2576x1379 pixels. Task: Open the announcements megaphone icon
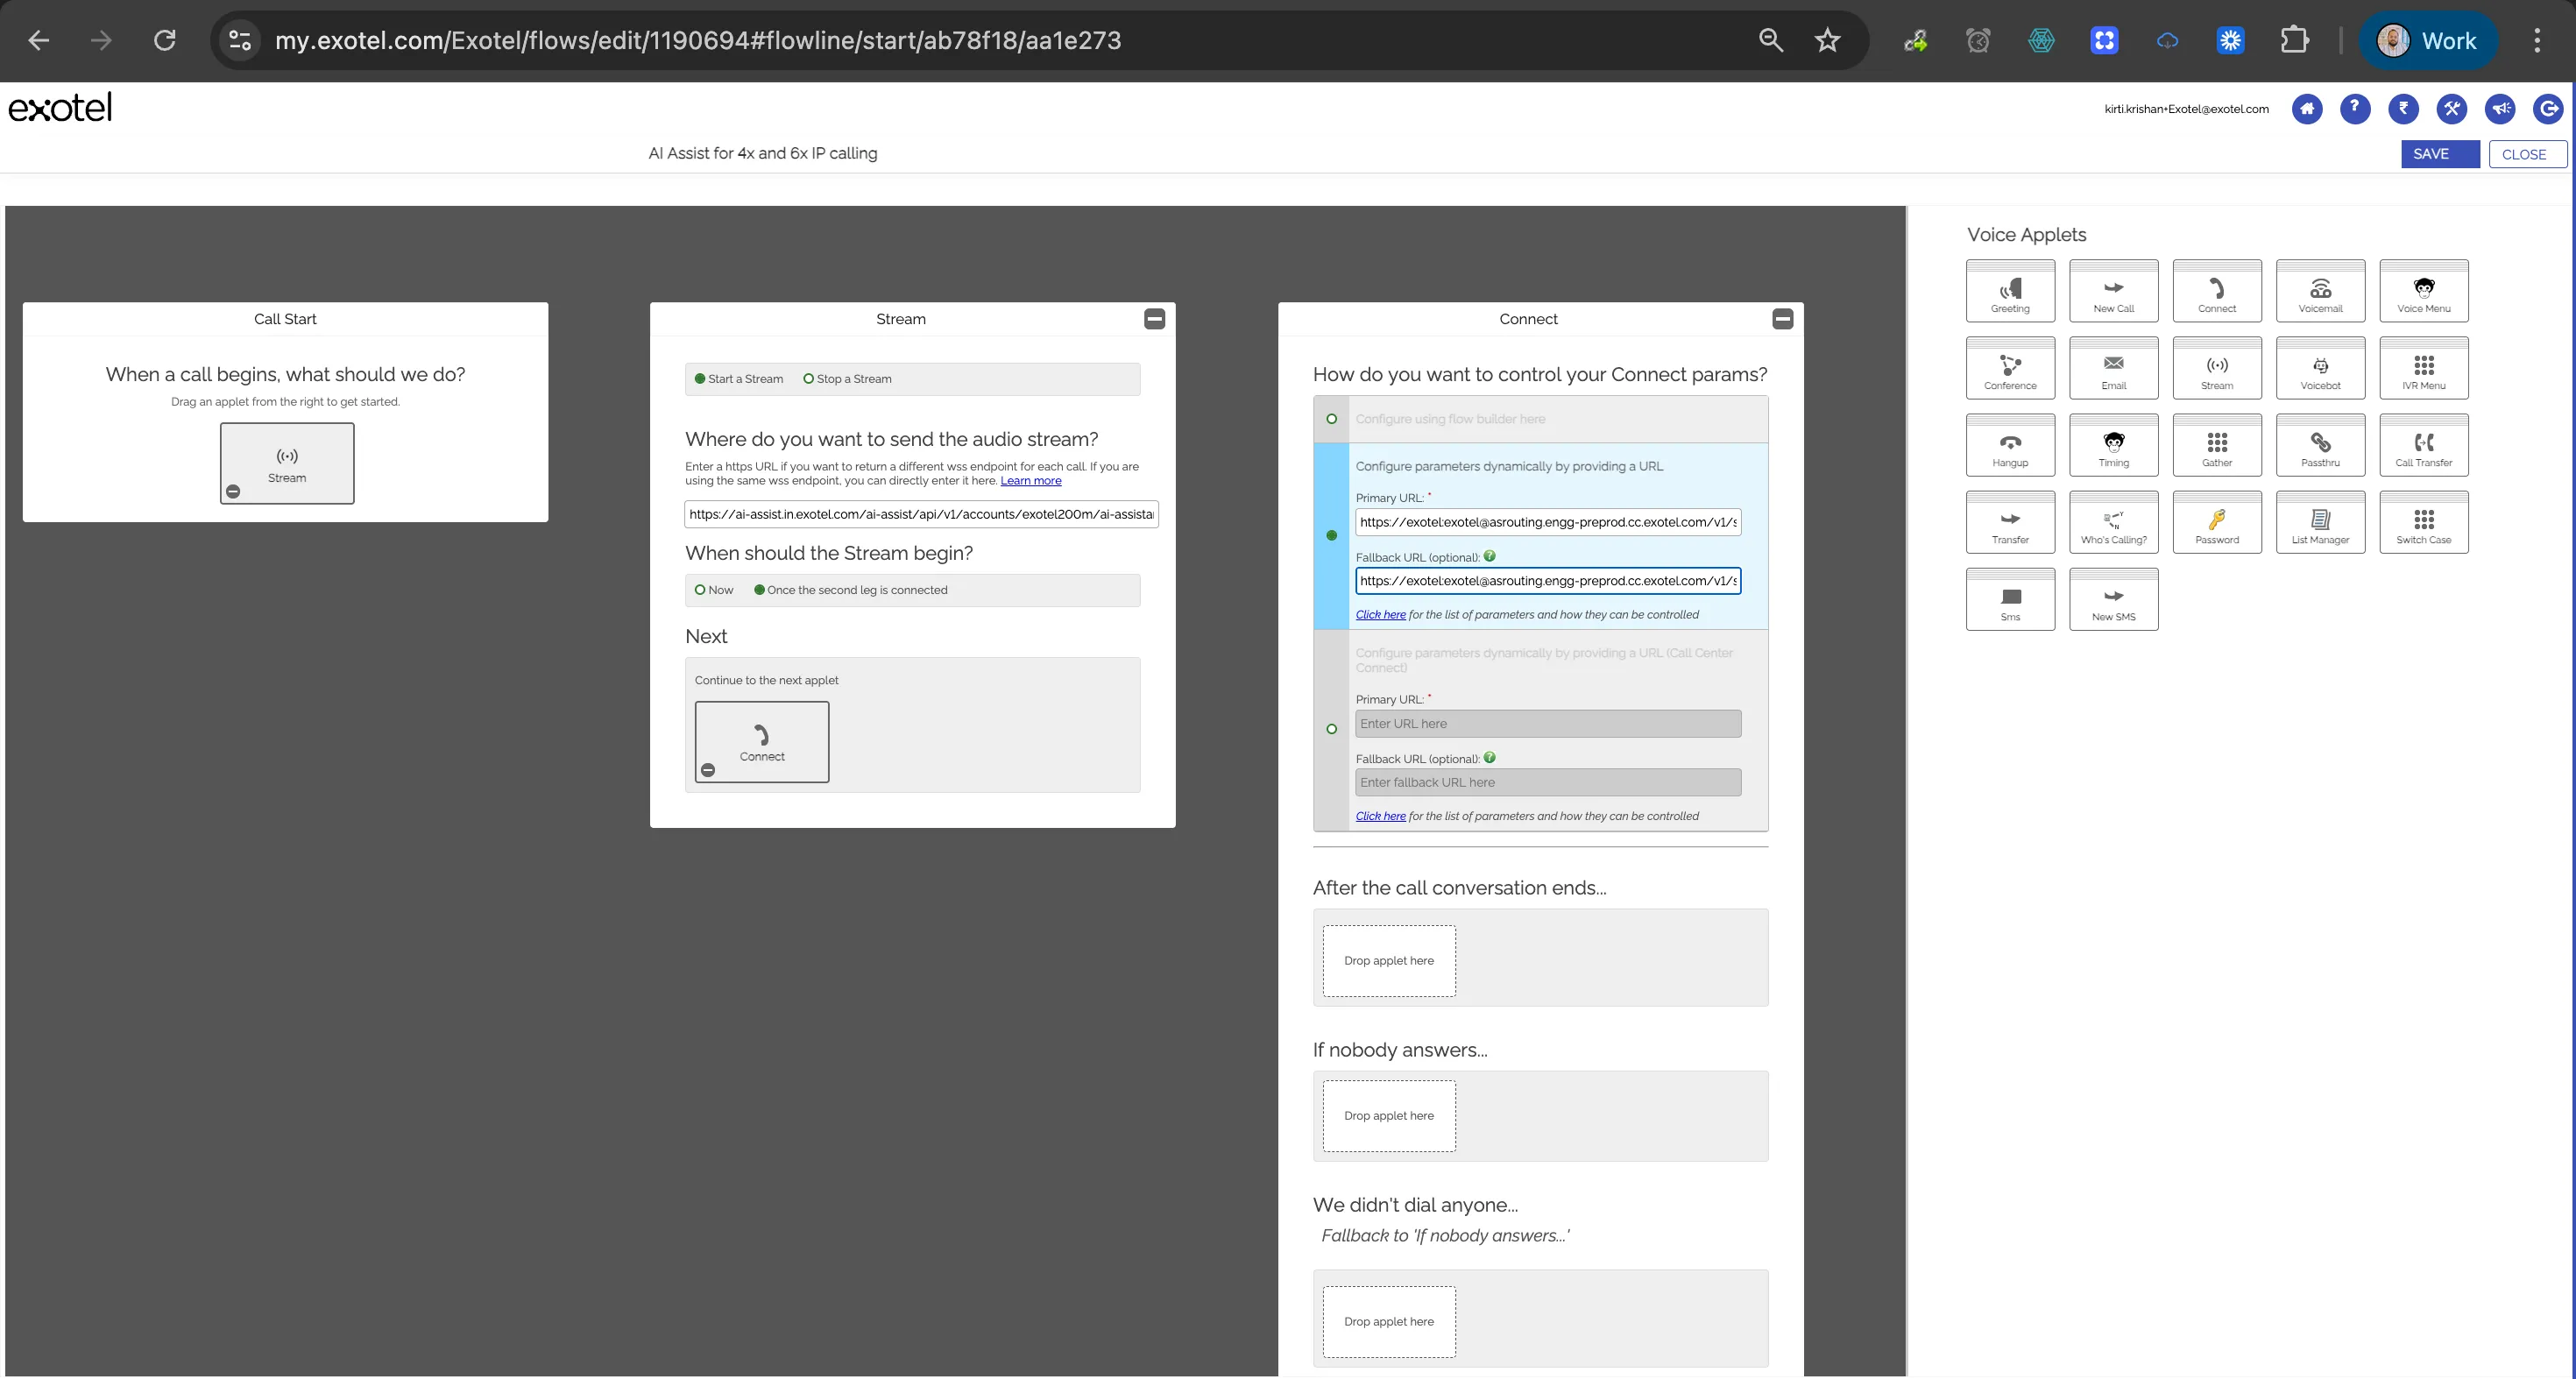tap(2500, 109)
